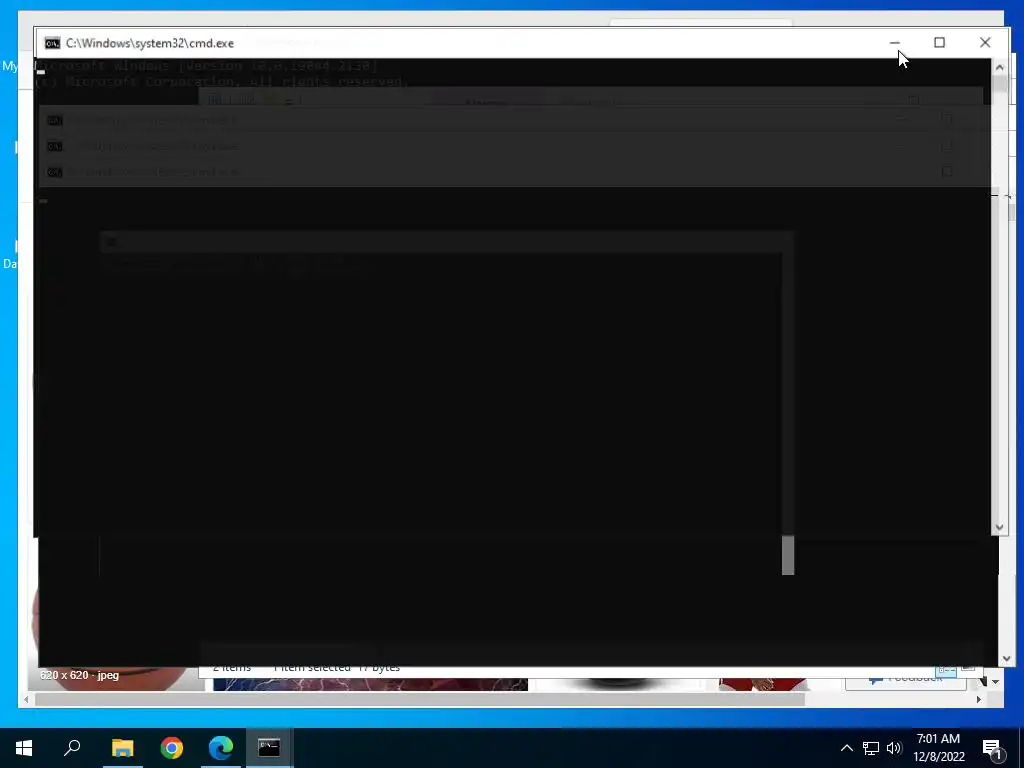Click cmd.exe scrollbar down arrow
Screen dimensions: 1024x768
click(999, 527)
